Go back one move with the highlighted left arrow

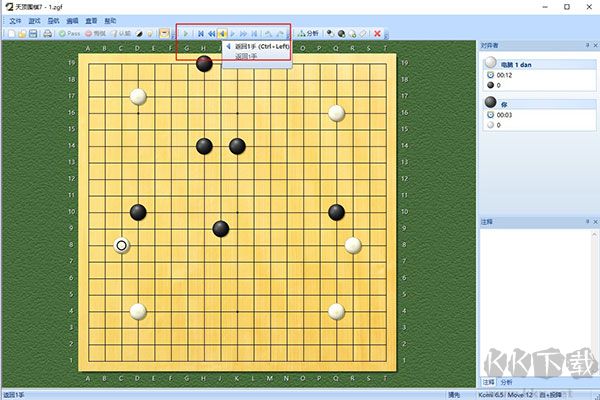(222, 34)
